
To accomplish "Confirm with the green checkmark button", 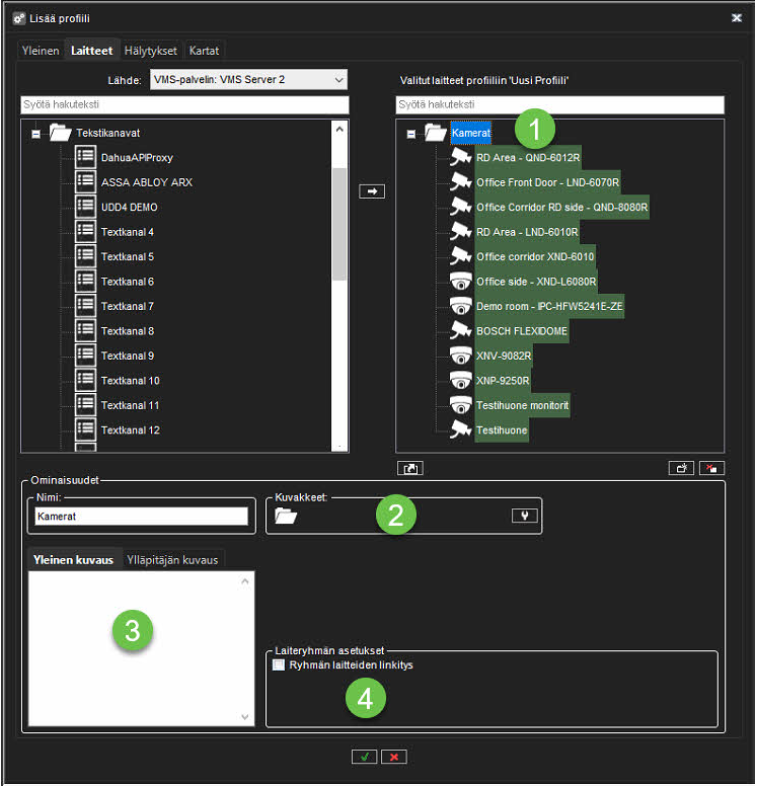I will [x=364, y=757].
